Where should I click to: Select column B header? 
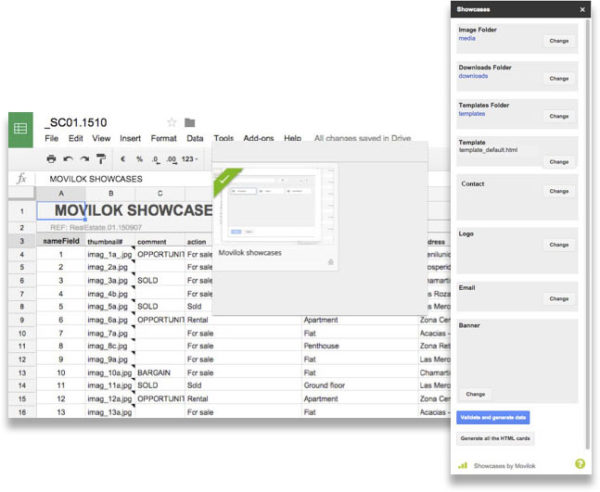coord(111,193)
